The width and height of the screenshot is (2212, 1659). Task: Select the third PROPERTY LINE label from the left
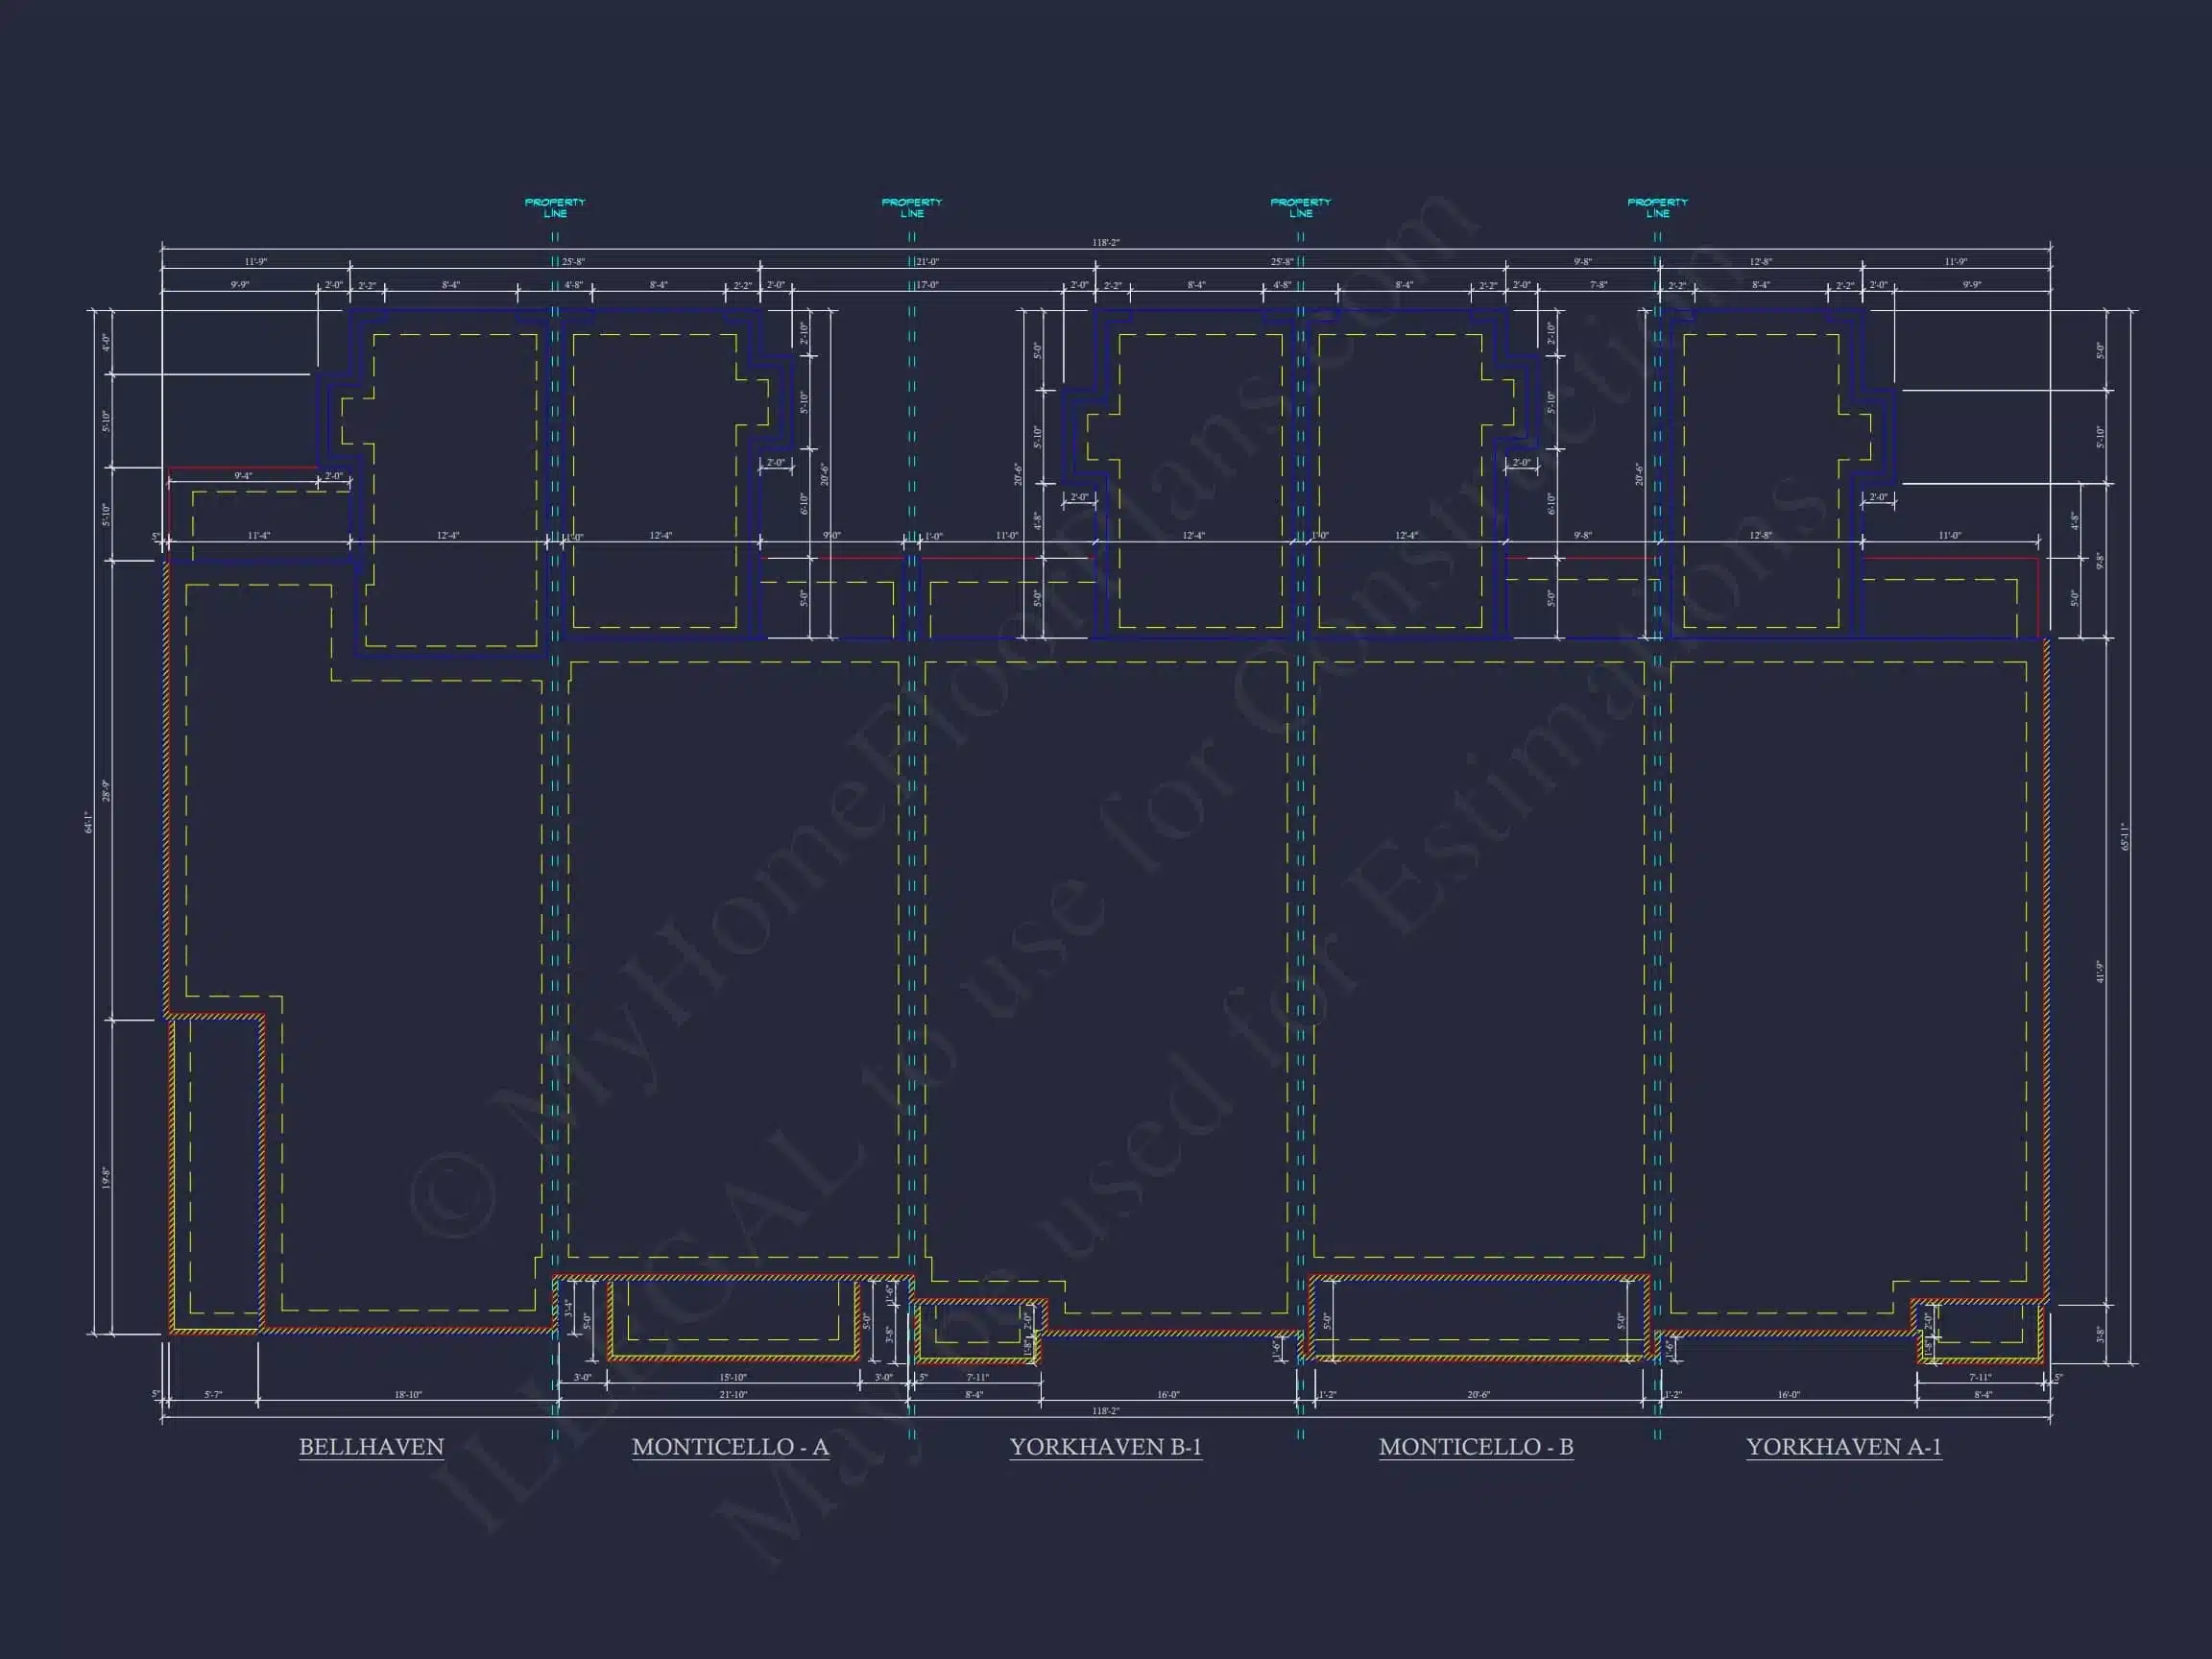tap(1300, 208)
